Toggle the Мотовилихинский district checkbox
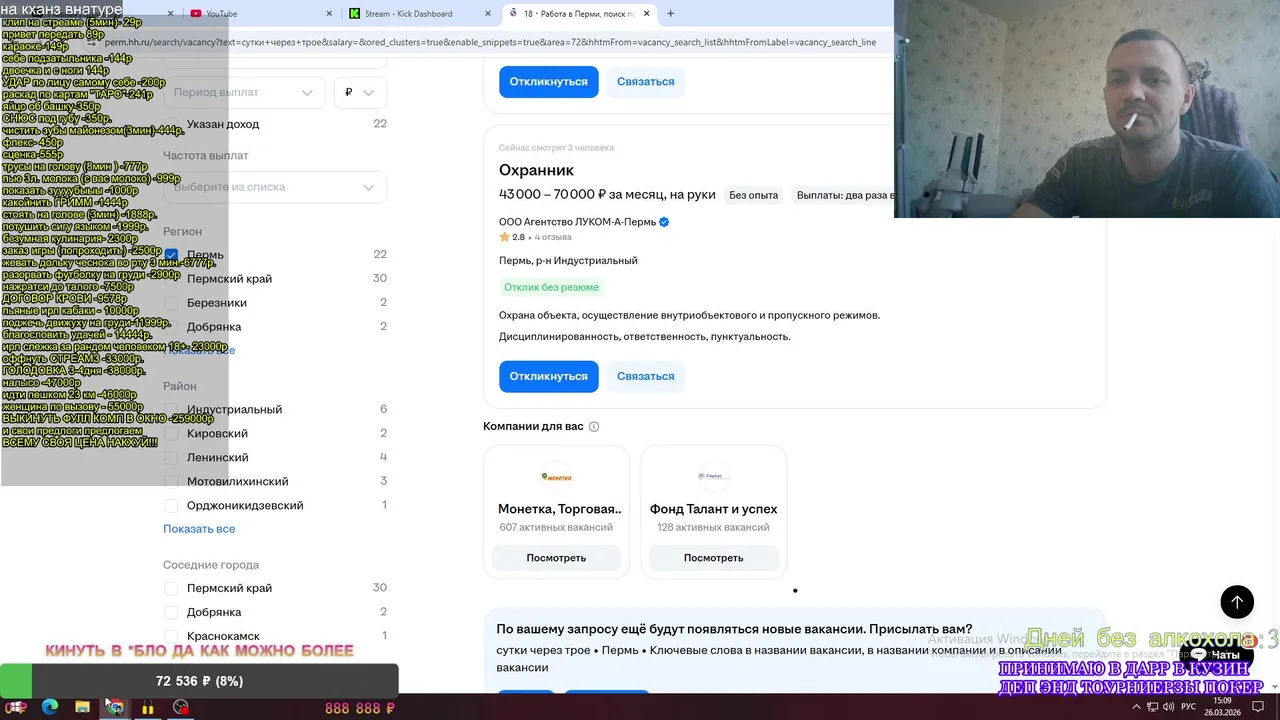Screen dimensions: 1280x720 click(x=171, y=482)
